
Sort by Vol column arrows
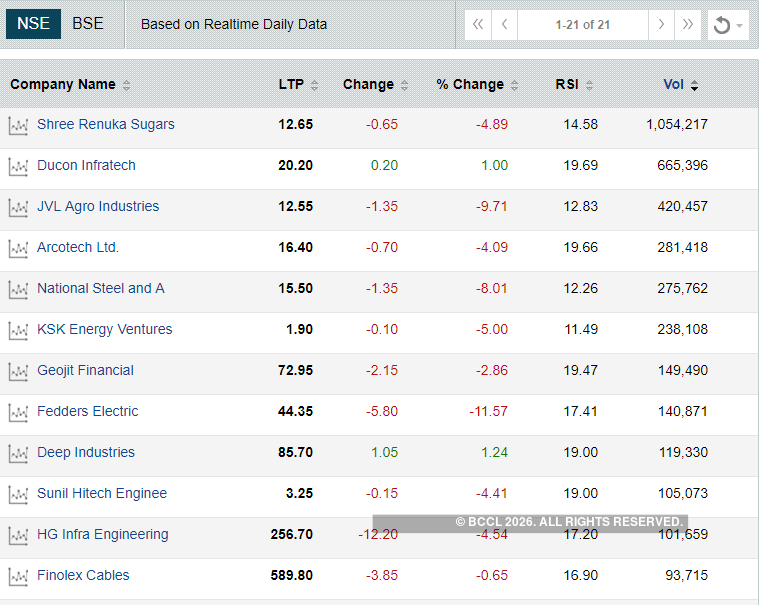pos(694,85)
